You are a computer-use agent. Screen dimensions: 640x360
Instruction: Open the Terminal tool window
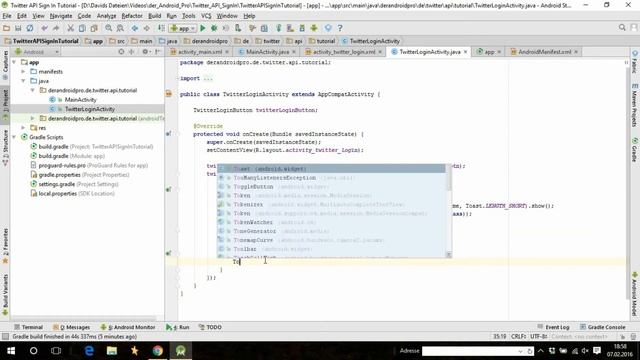point(28,327)
